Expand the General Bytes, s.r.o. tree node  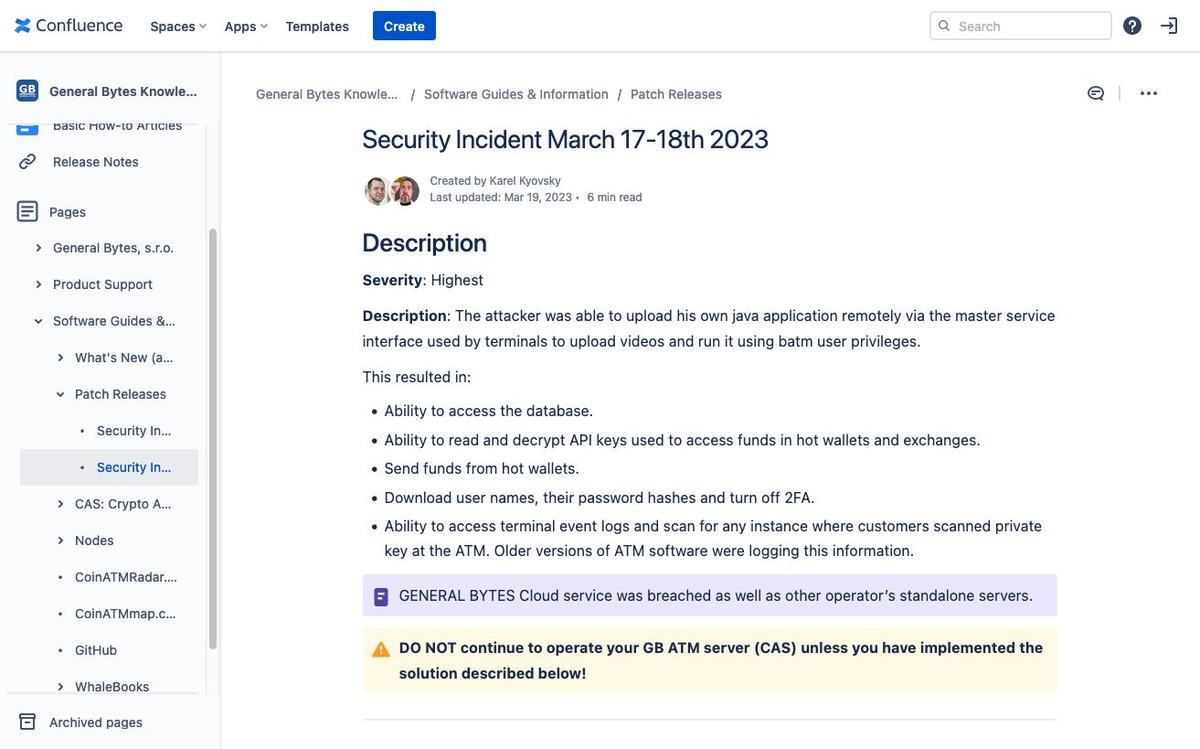38,248
